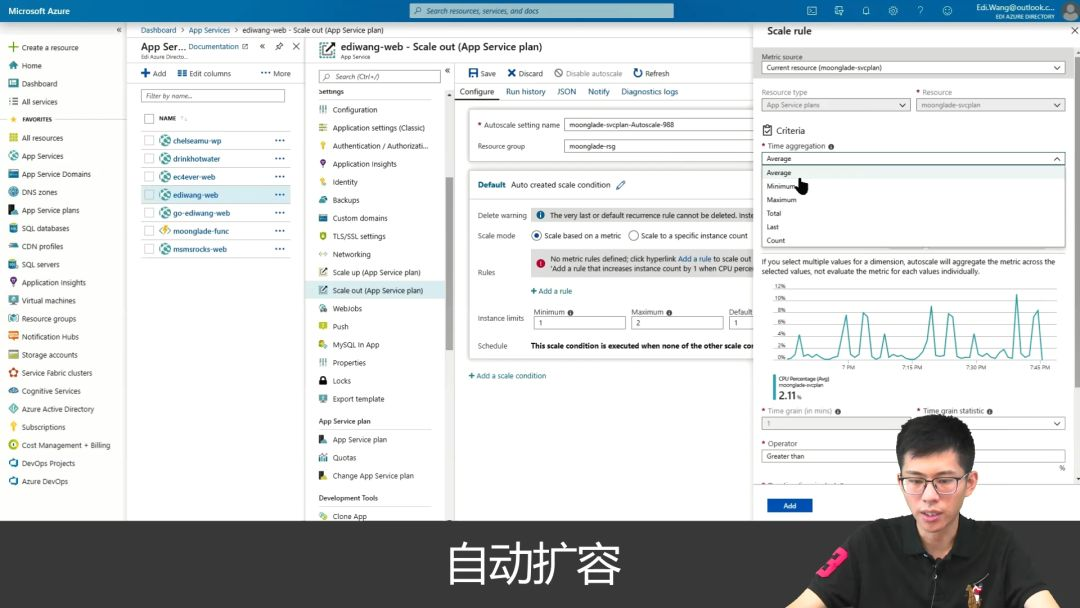
Task: Tick the checkbox for ediwang-web
Action: coord(149,195)
